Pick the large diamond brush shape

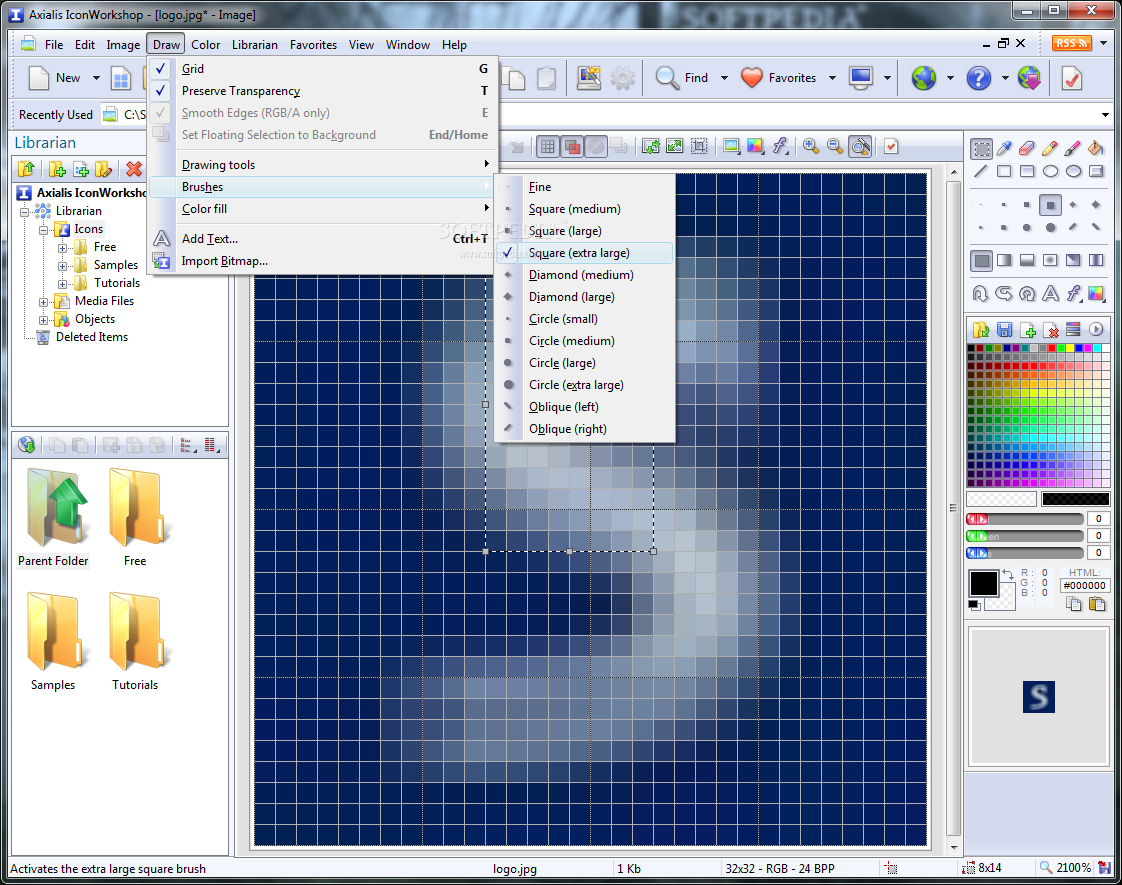coord(1096,205)
